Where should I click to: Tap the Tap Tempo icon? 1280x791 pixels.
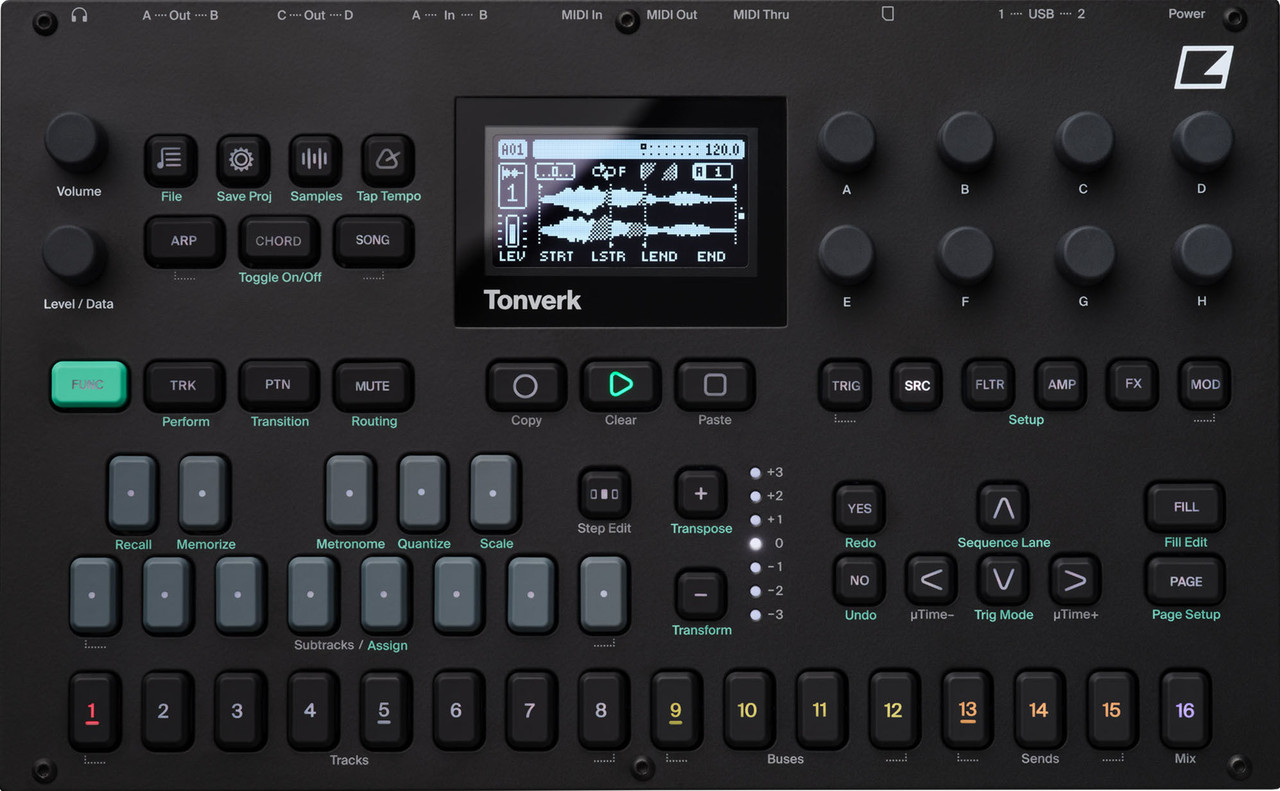click(x=387, y=160)
